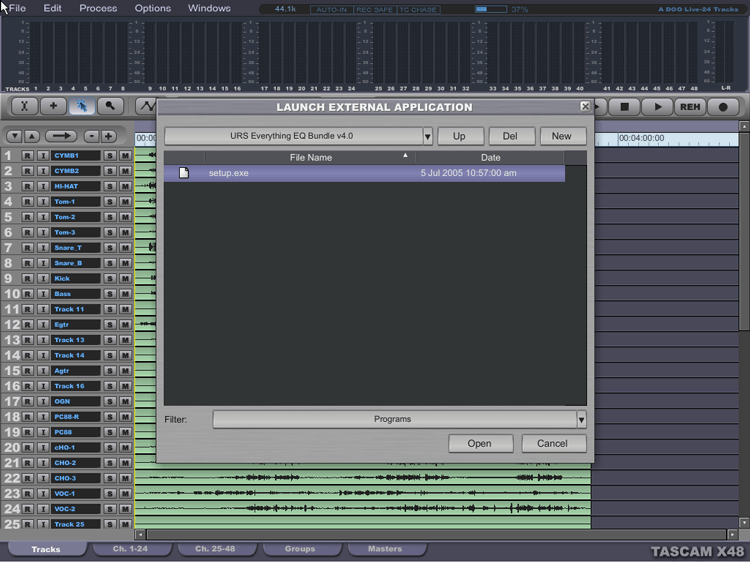Click the 37% disk usage progress bar
Viewport: 750px width, 562px height.
491,9
